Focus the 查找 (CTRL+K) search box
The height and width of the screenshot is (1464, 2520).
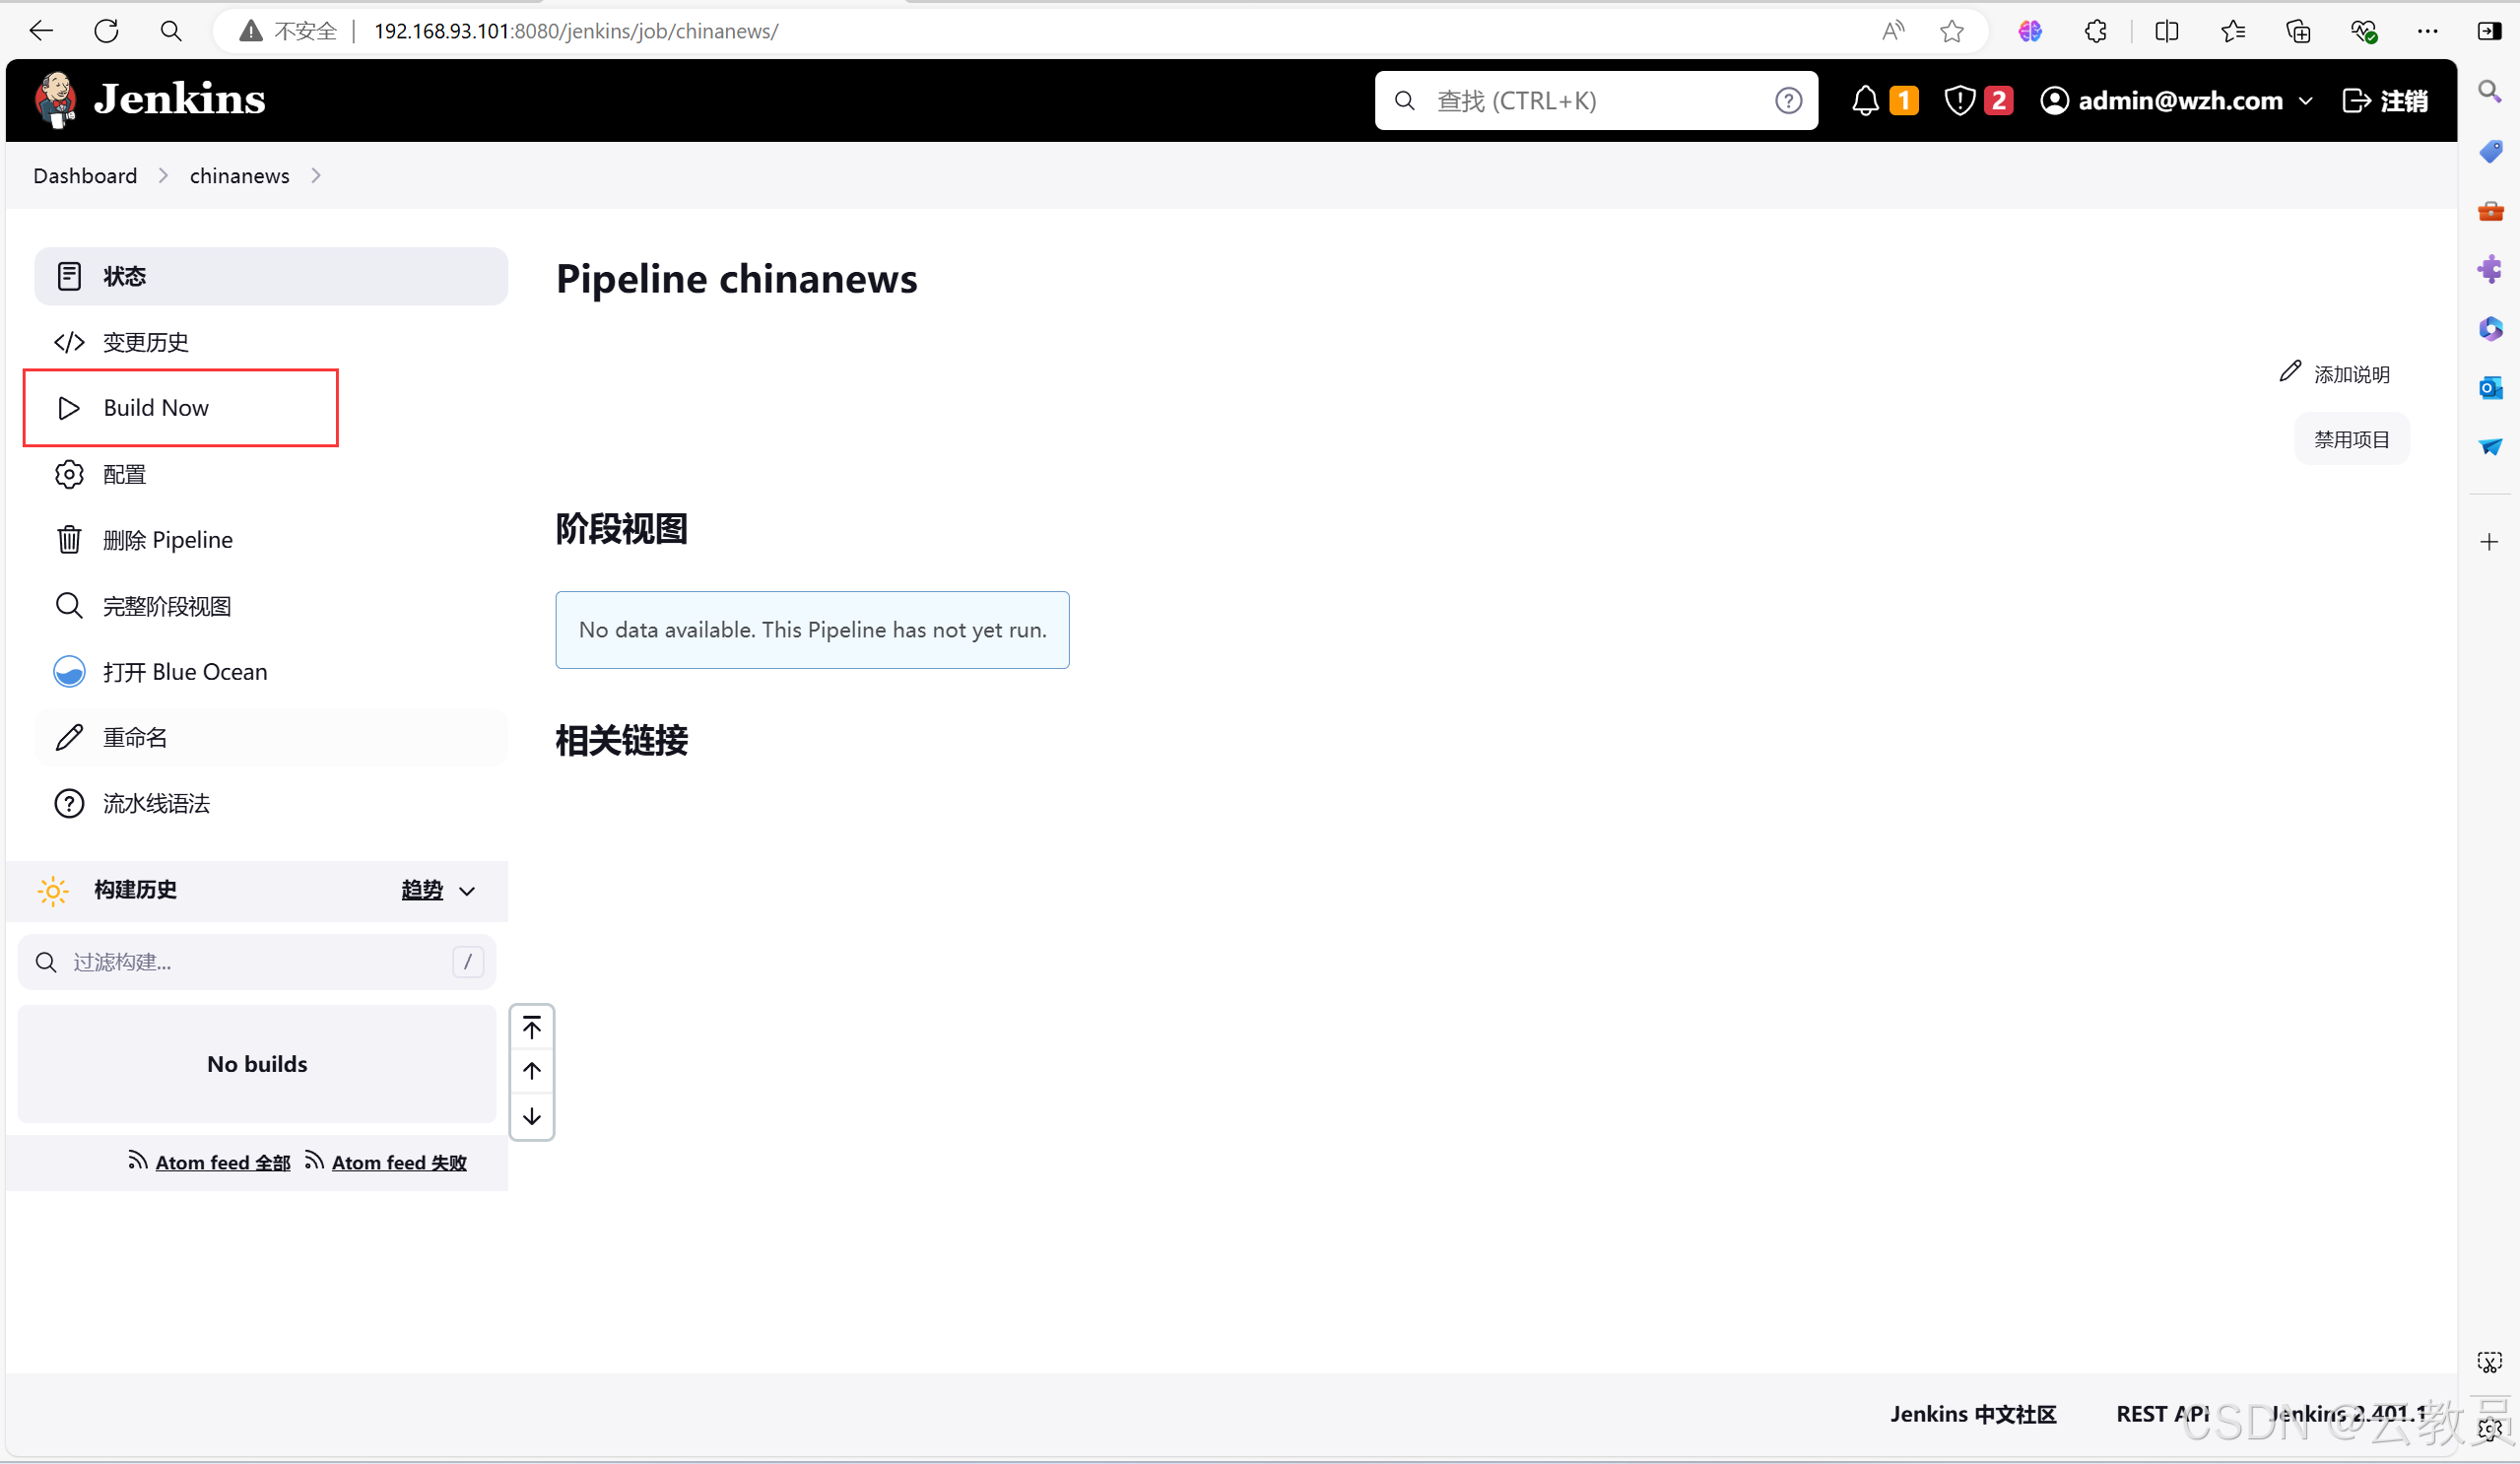tap(1596, 101)
